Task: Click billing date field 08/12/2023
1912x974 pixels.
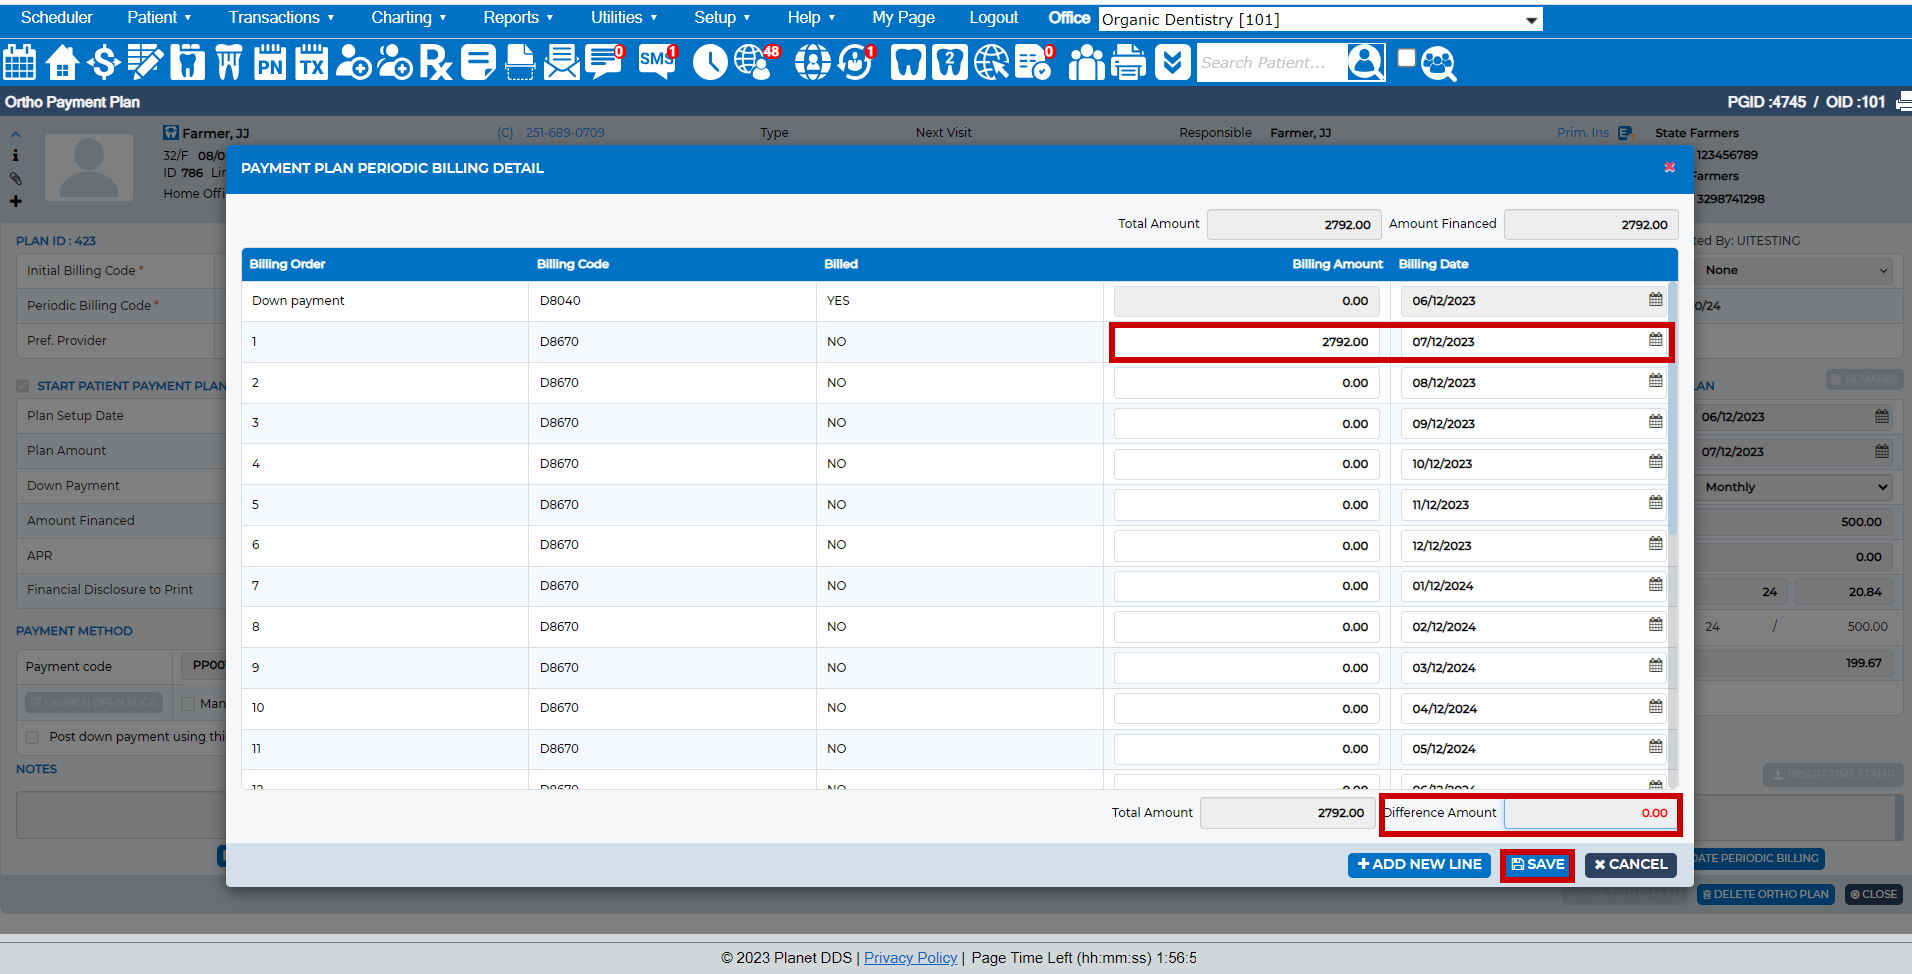Action: (1534, 383)
